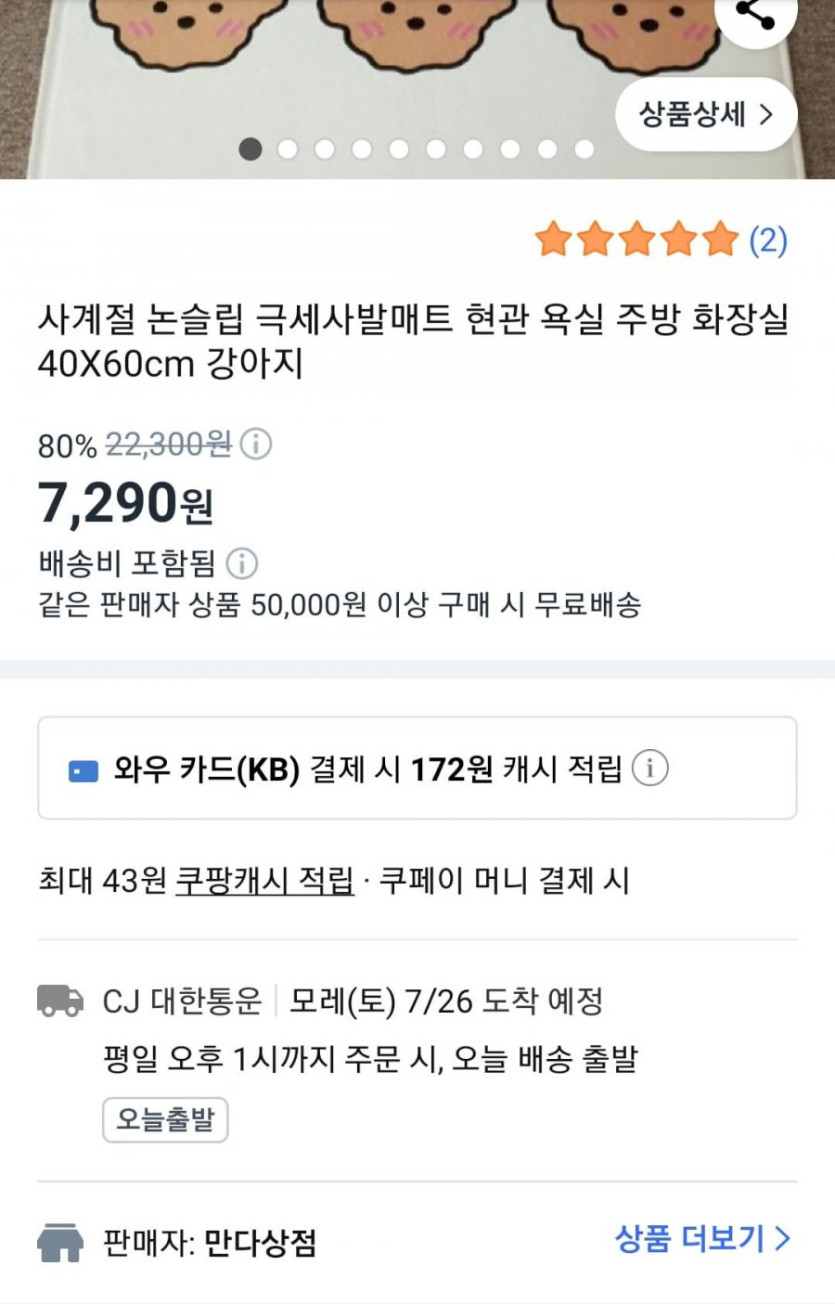Open the 쿠팡캐시 적립 link
835x1304 pixels.
click(x=264, y=882)
